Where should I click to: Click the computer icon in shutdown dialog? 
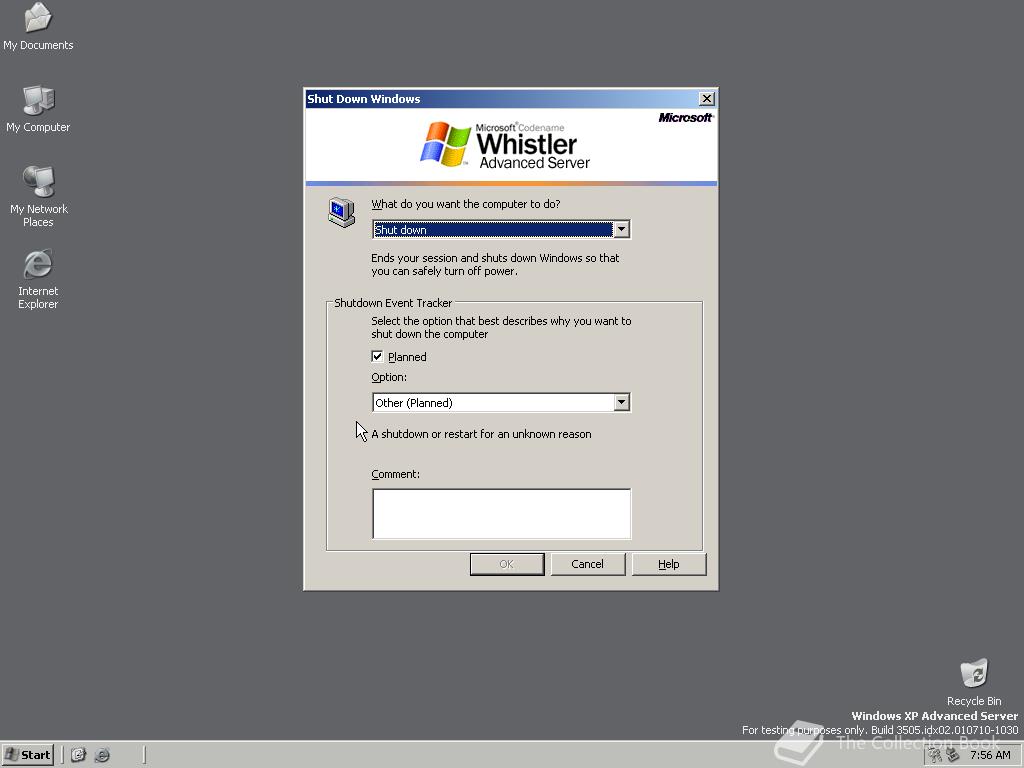342,212
